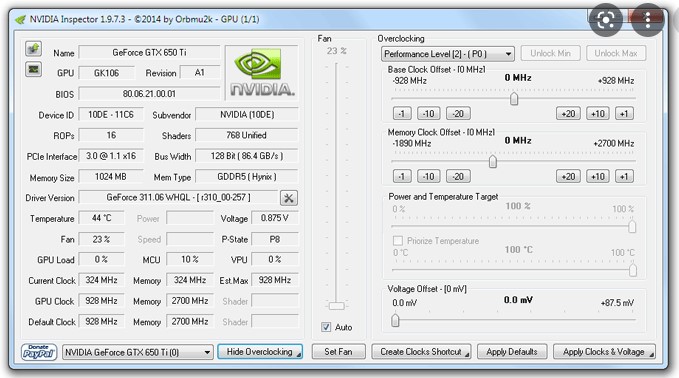Click the upload screenshot icon beside Name
The height and width of the screenshot is (378, 679).
(33, 48)
